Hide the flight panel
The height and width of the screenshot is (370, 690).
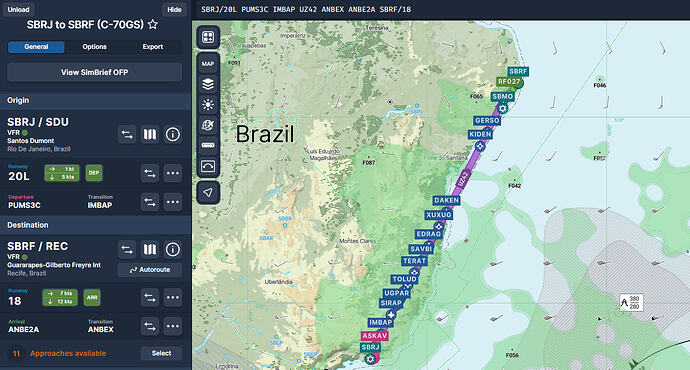(x=174, y=9)
